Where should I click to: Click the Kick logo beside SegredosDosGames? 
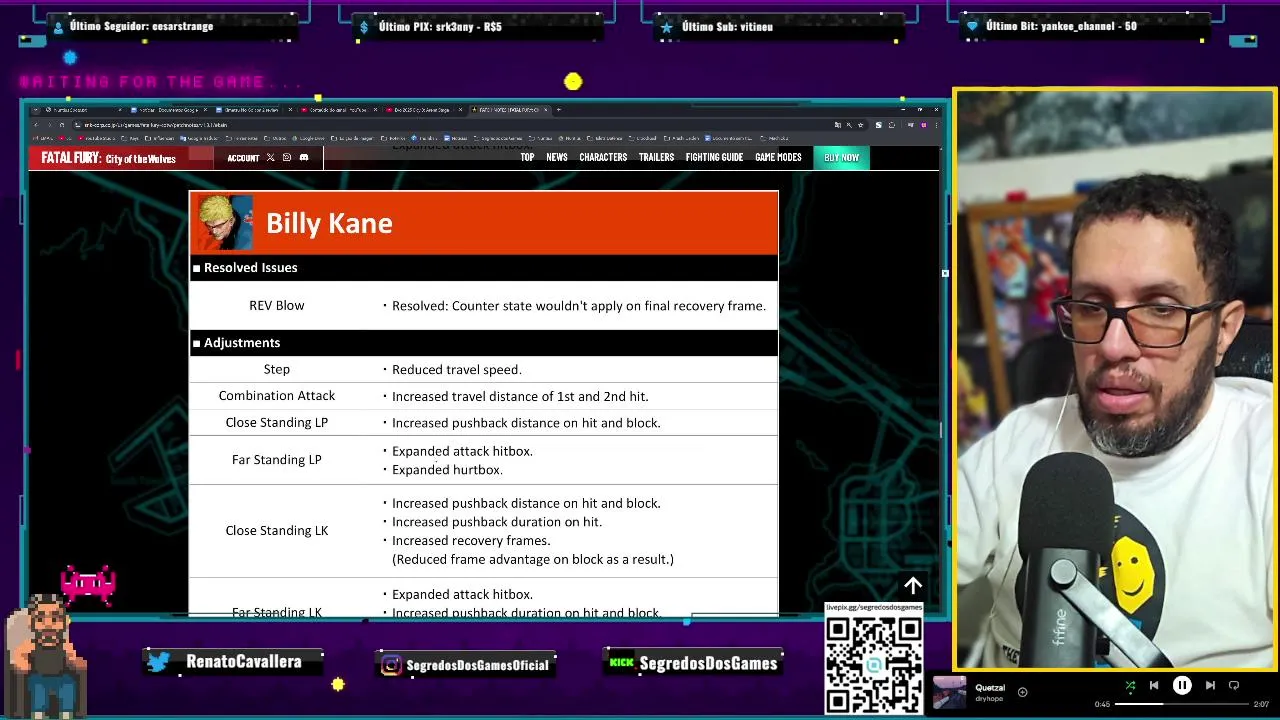pos(622,662)
